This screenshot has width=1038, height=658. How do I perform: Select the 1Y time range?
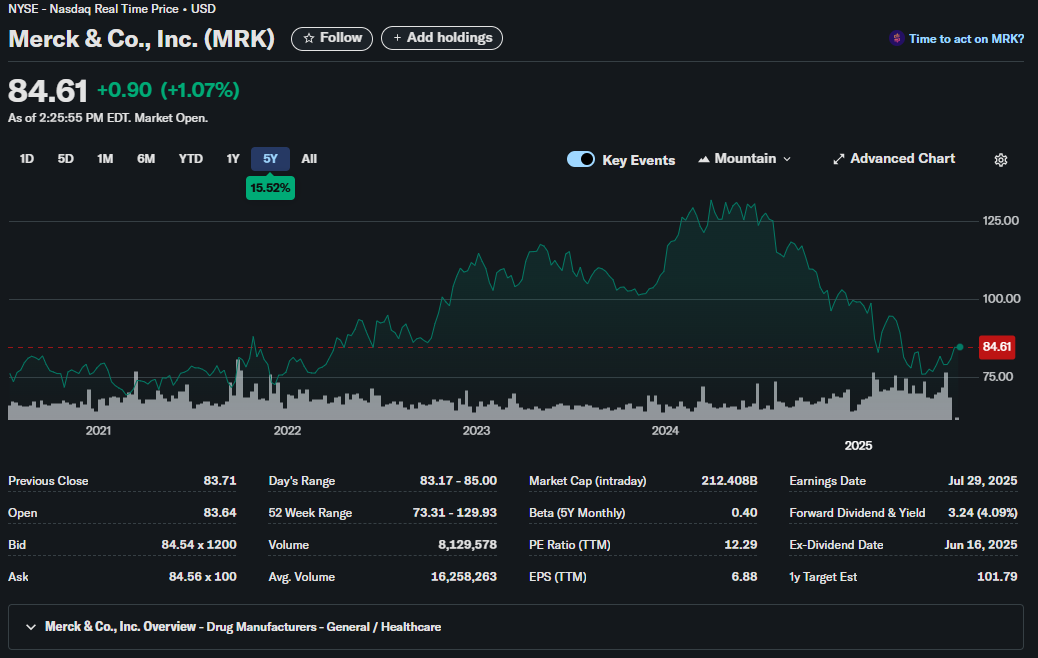[232, 159]
